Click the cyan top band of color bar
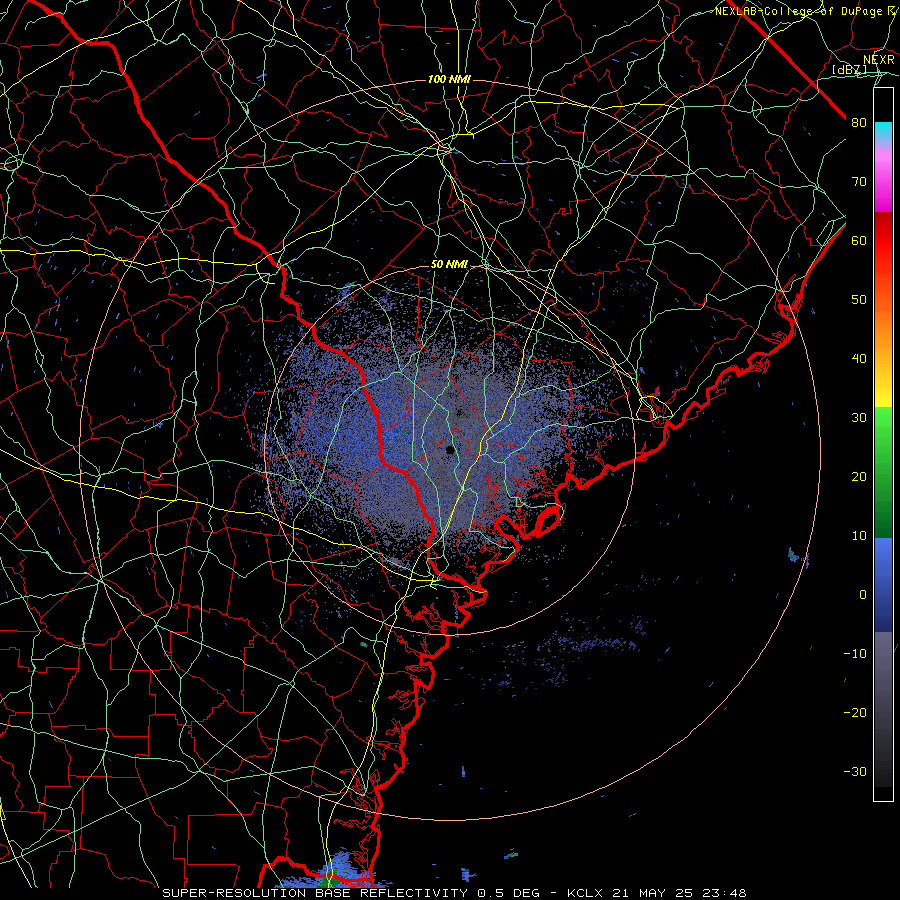Screen dimensions: 900x900 [x=883, y=131]
